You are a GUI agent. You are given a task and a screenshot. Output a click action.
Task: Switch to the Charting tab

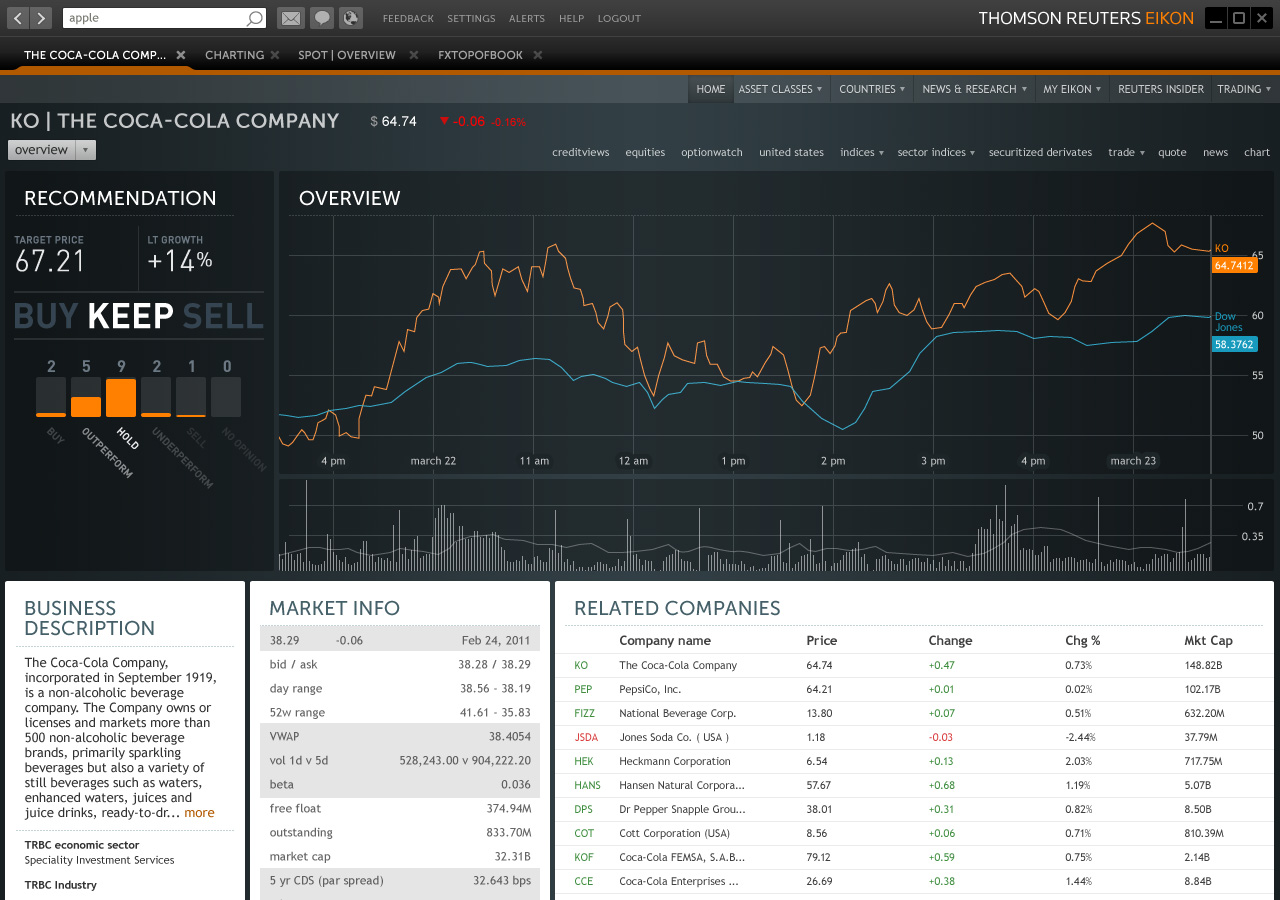(x=234, y=55)
